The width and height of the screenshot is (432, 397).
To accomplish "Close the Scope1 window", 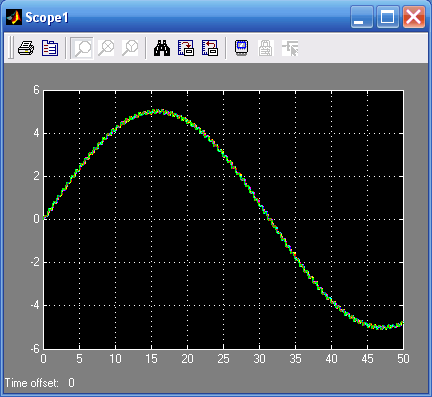I will [414, 17].
